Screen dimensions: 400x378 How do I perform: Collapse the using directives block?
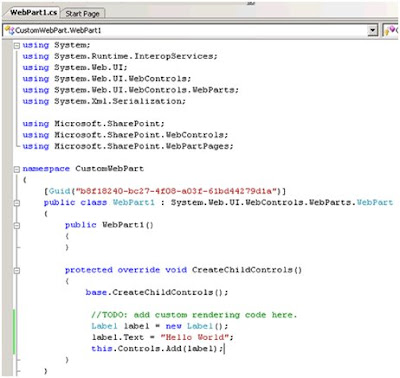17,45
